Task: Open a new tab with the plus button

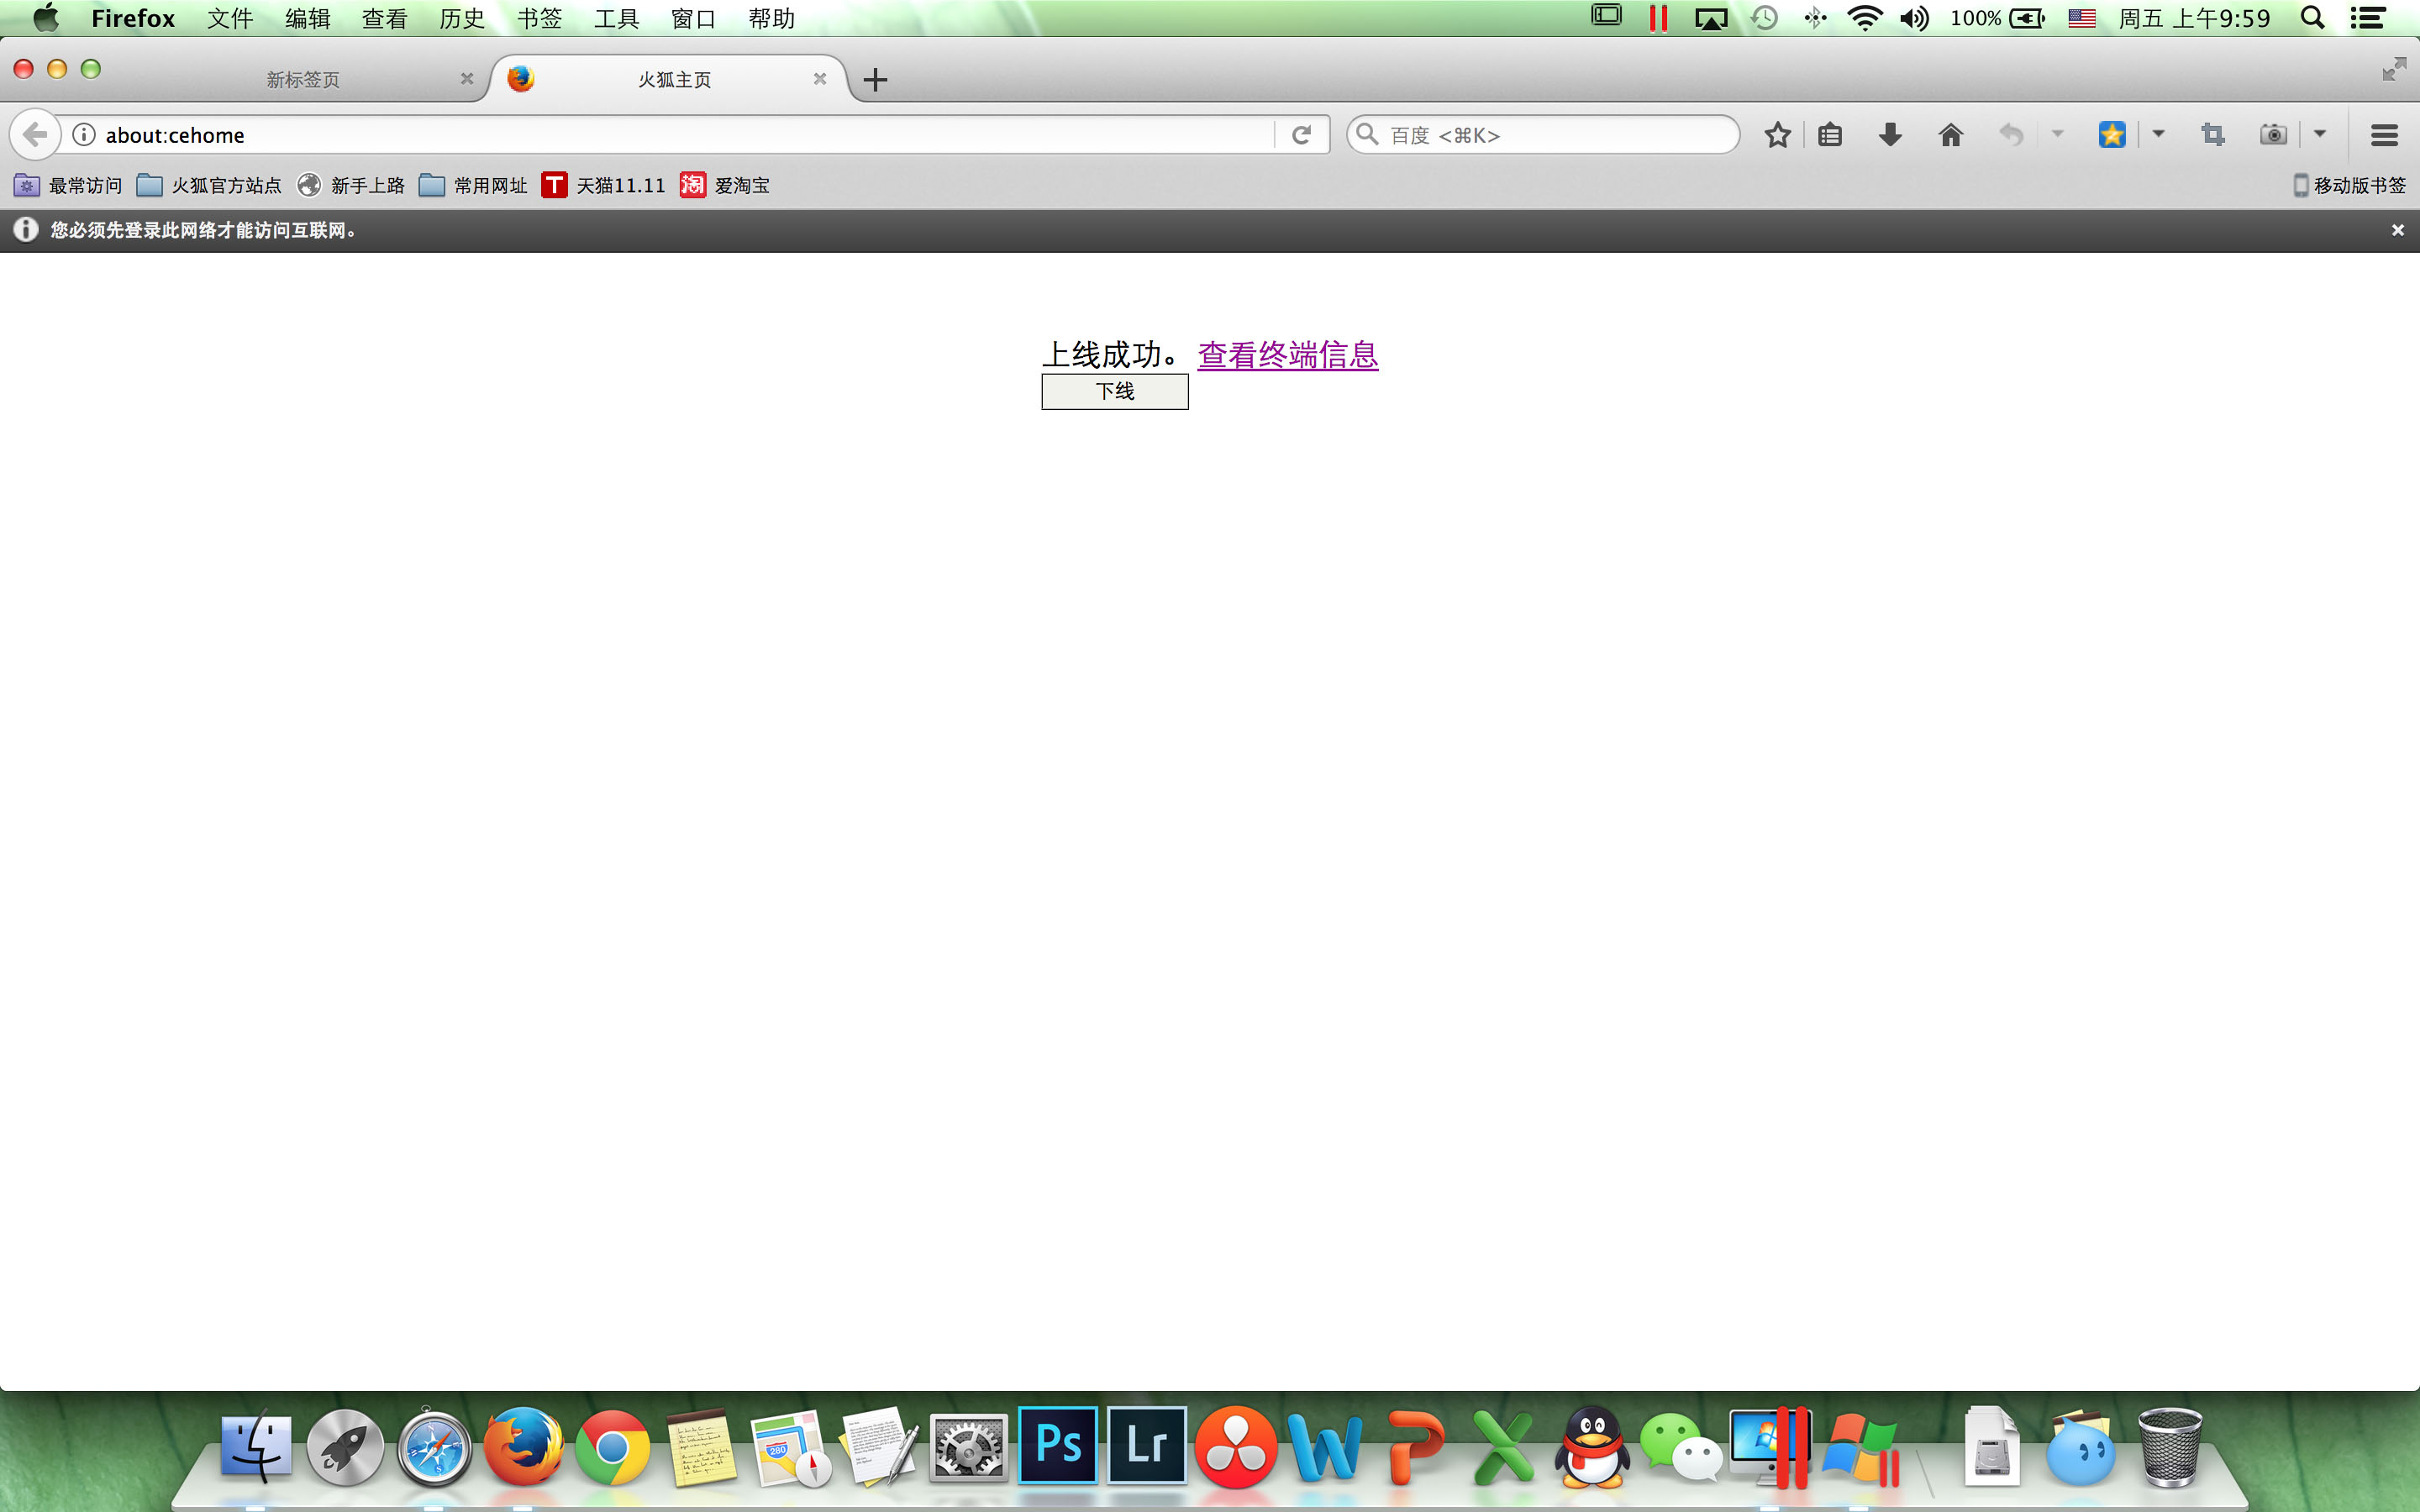Action: tap(875, 79)
